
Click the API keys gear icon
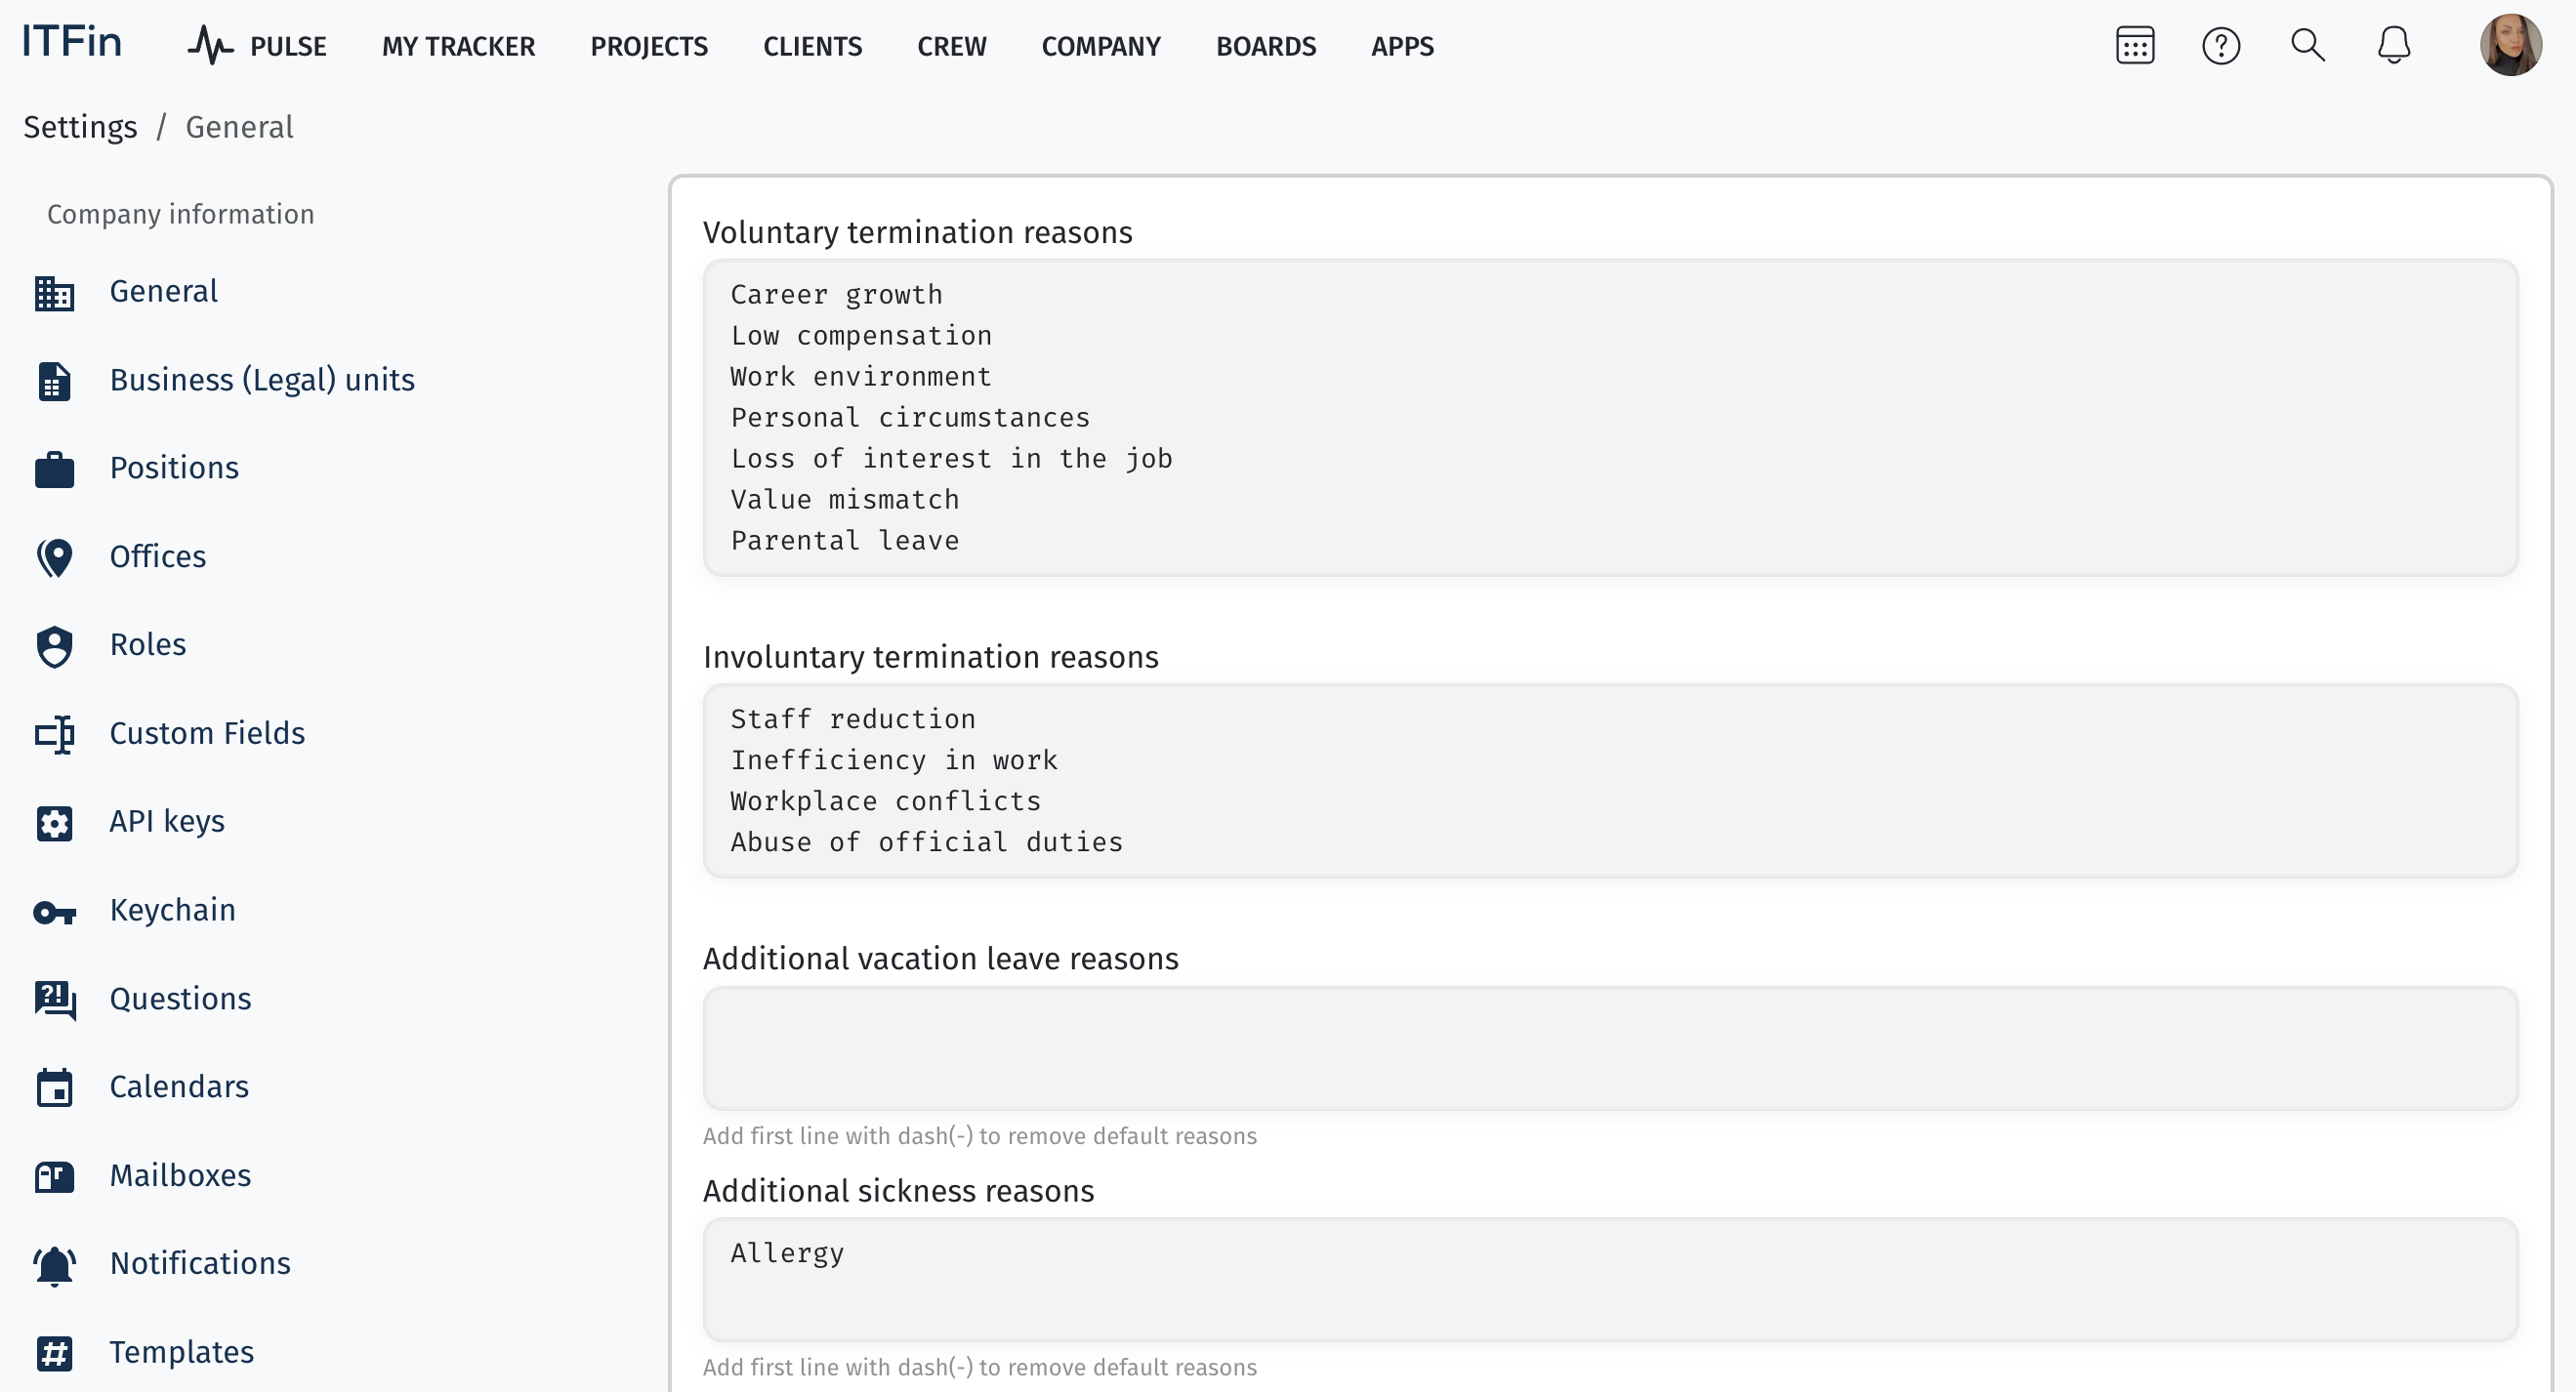(x=54, y=823)
